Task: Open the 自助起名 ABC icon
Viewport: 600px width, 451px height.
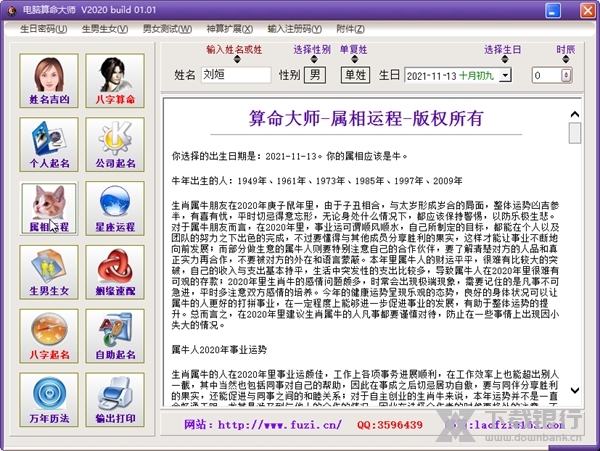Action: click(115, 336)
